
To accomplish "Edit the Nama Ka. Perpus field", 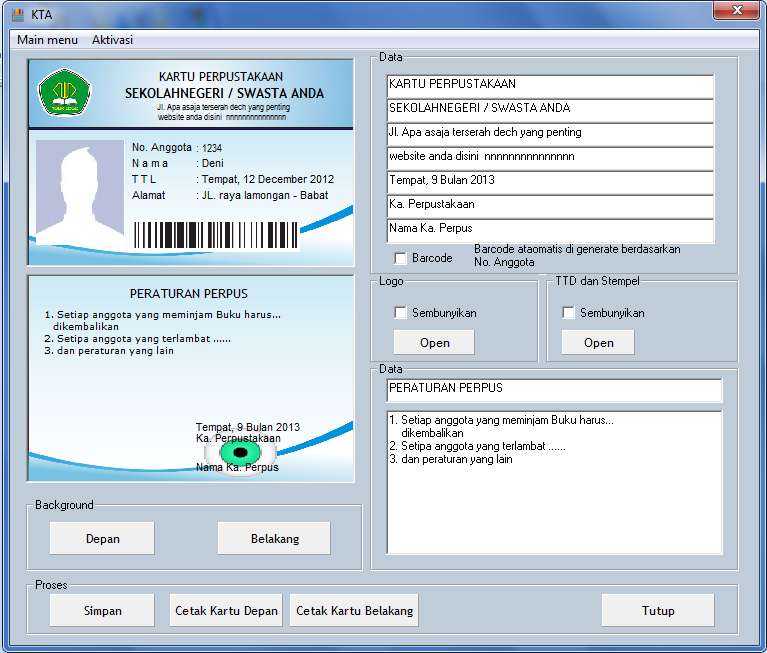I will 550,230.
